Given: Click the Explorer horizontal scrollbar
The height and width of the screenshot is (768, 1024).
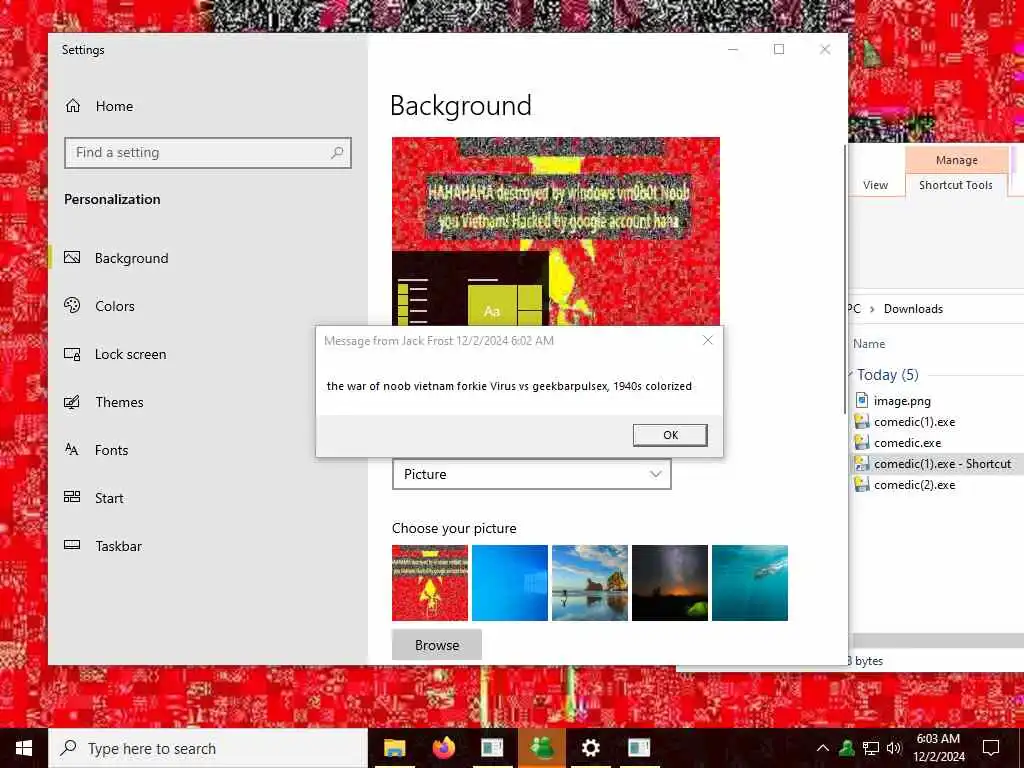Looking at the screenshot, I should click(937, 641).
